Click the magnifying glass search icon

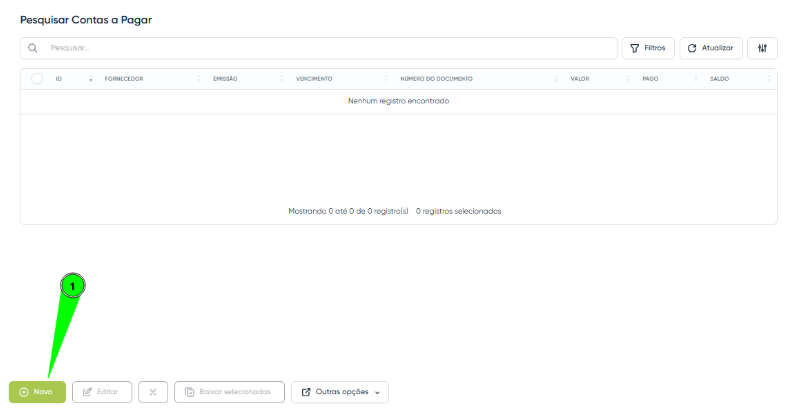pos(33,48)
